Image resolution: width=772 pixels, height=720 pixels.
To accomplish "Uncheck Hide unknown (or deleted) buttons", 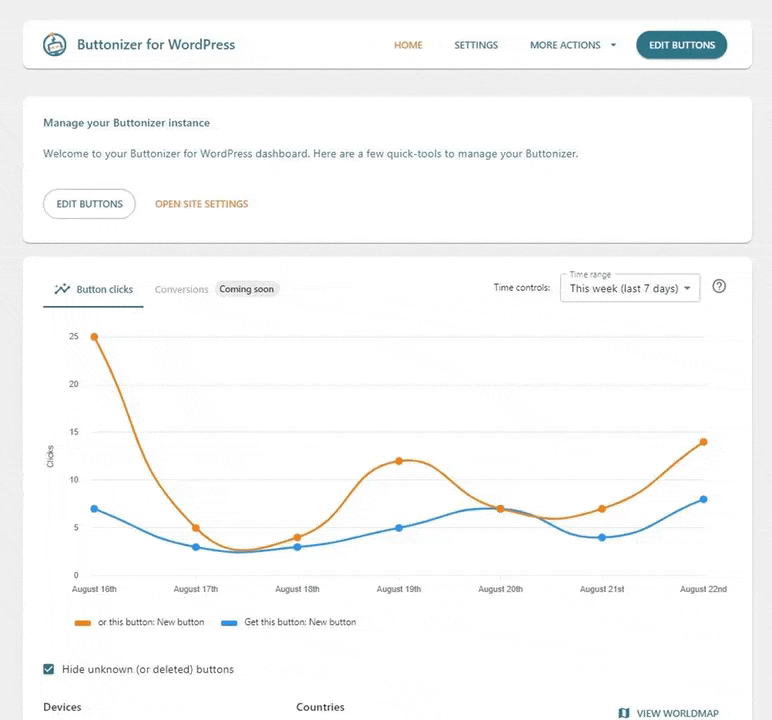I will click(x=49, y=669).
